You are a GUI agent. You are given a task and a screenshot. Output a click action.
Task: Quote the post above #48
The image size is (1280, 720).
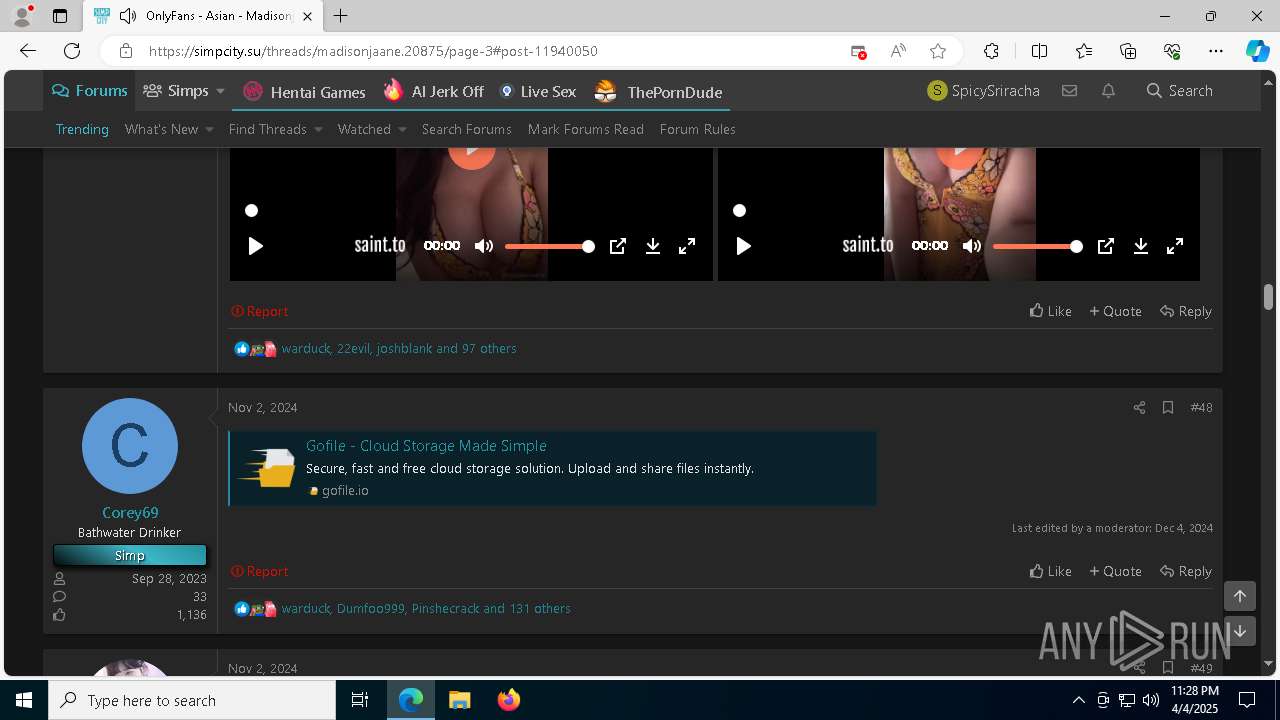tap(1115, 311)
